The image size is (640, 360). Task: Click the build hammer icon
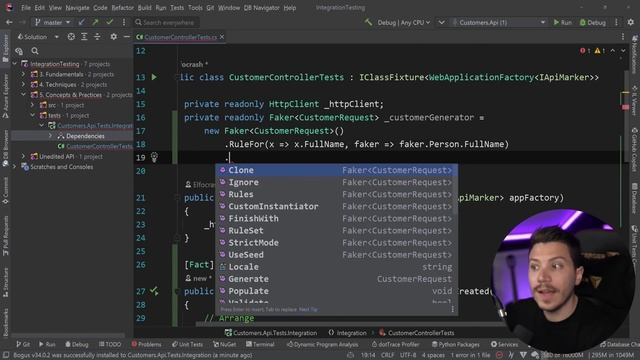(369, 22)
